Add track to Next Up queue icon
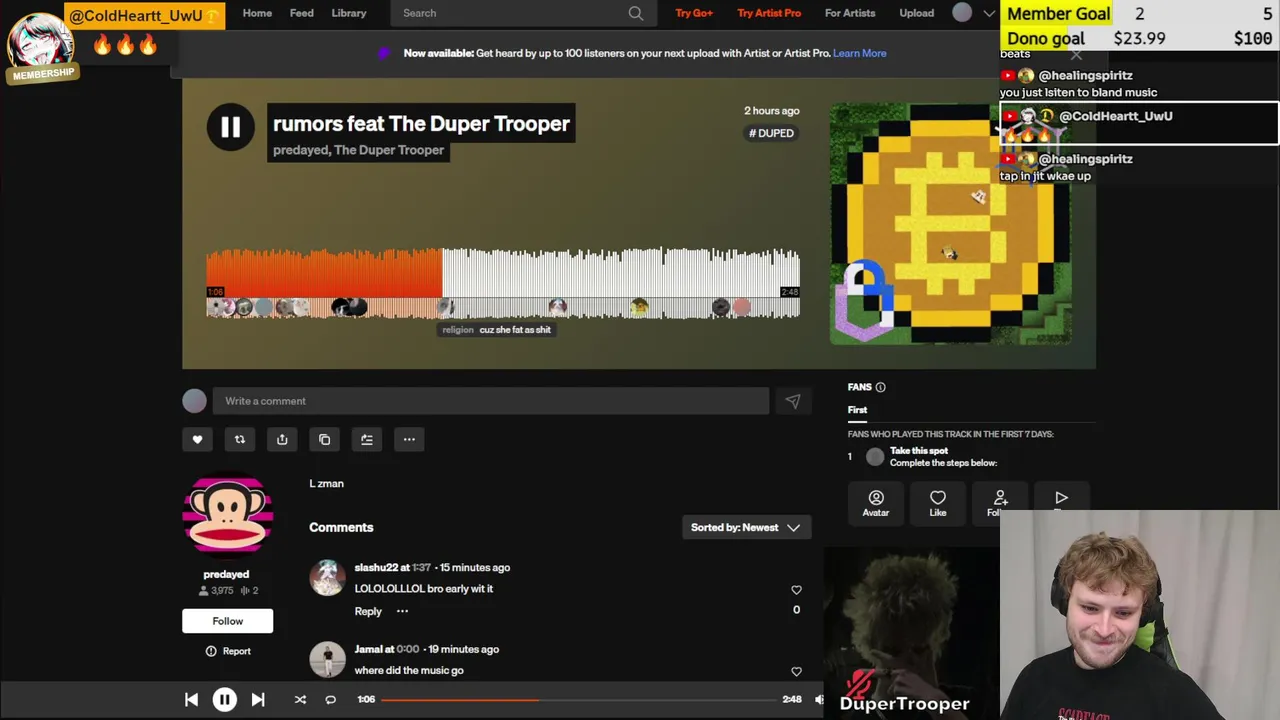Screen dimensions: 1280x720 [x=367, y=439]
